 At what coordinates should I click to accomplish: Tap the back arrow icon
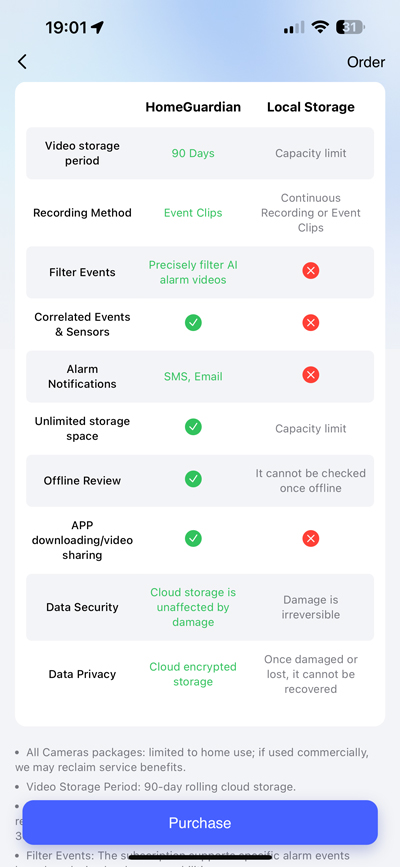click(22, 62)
